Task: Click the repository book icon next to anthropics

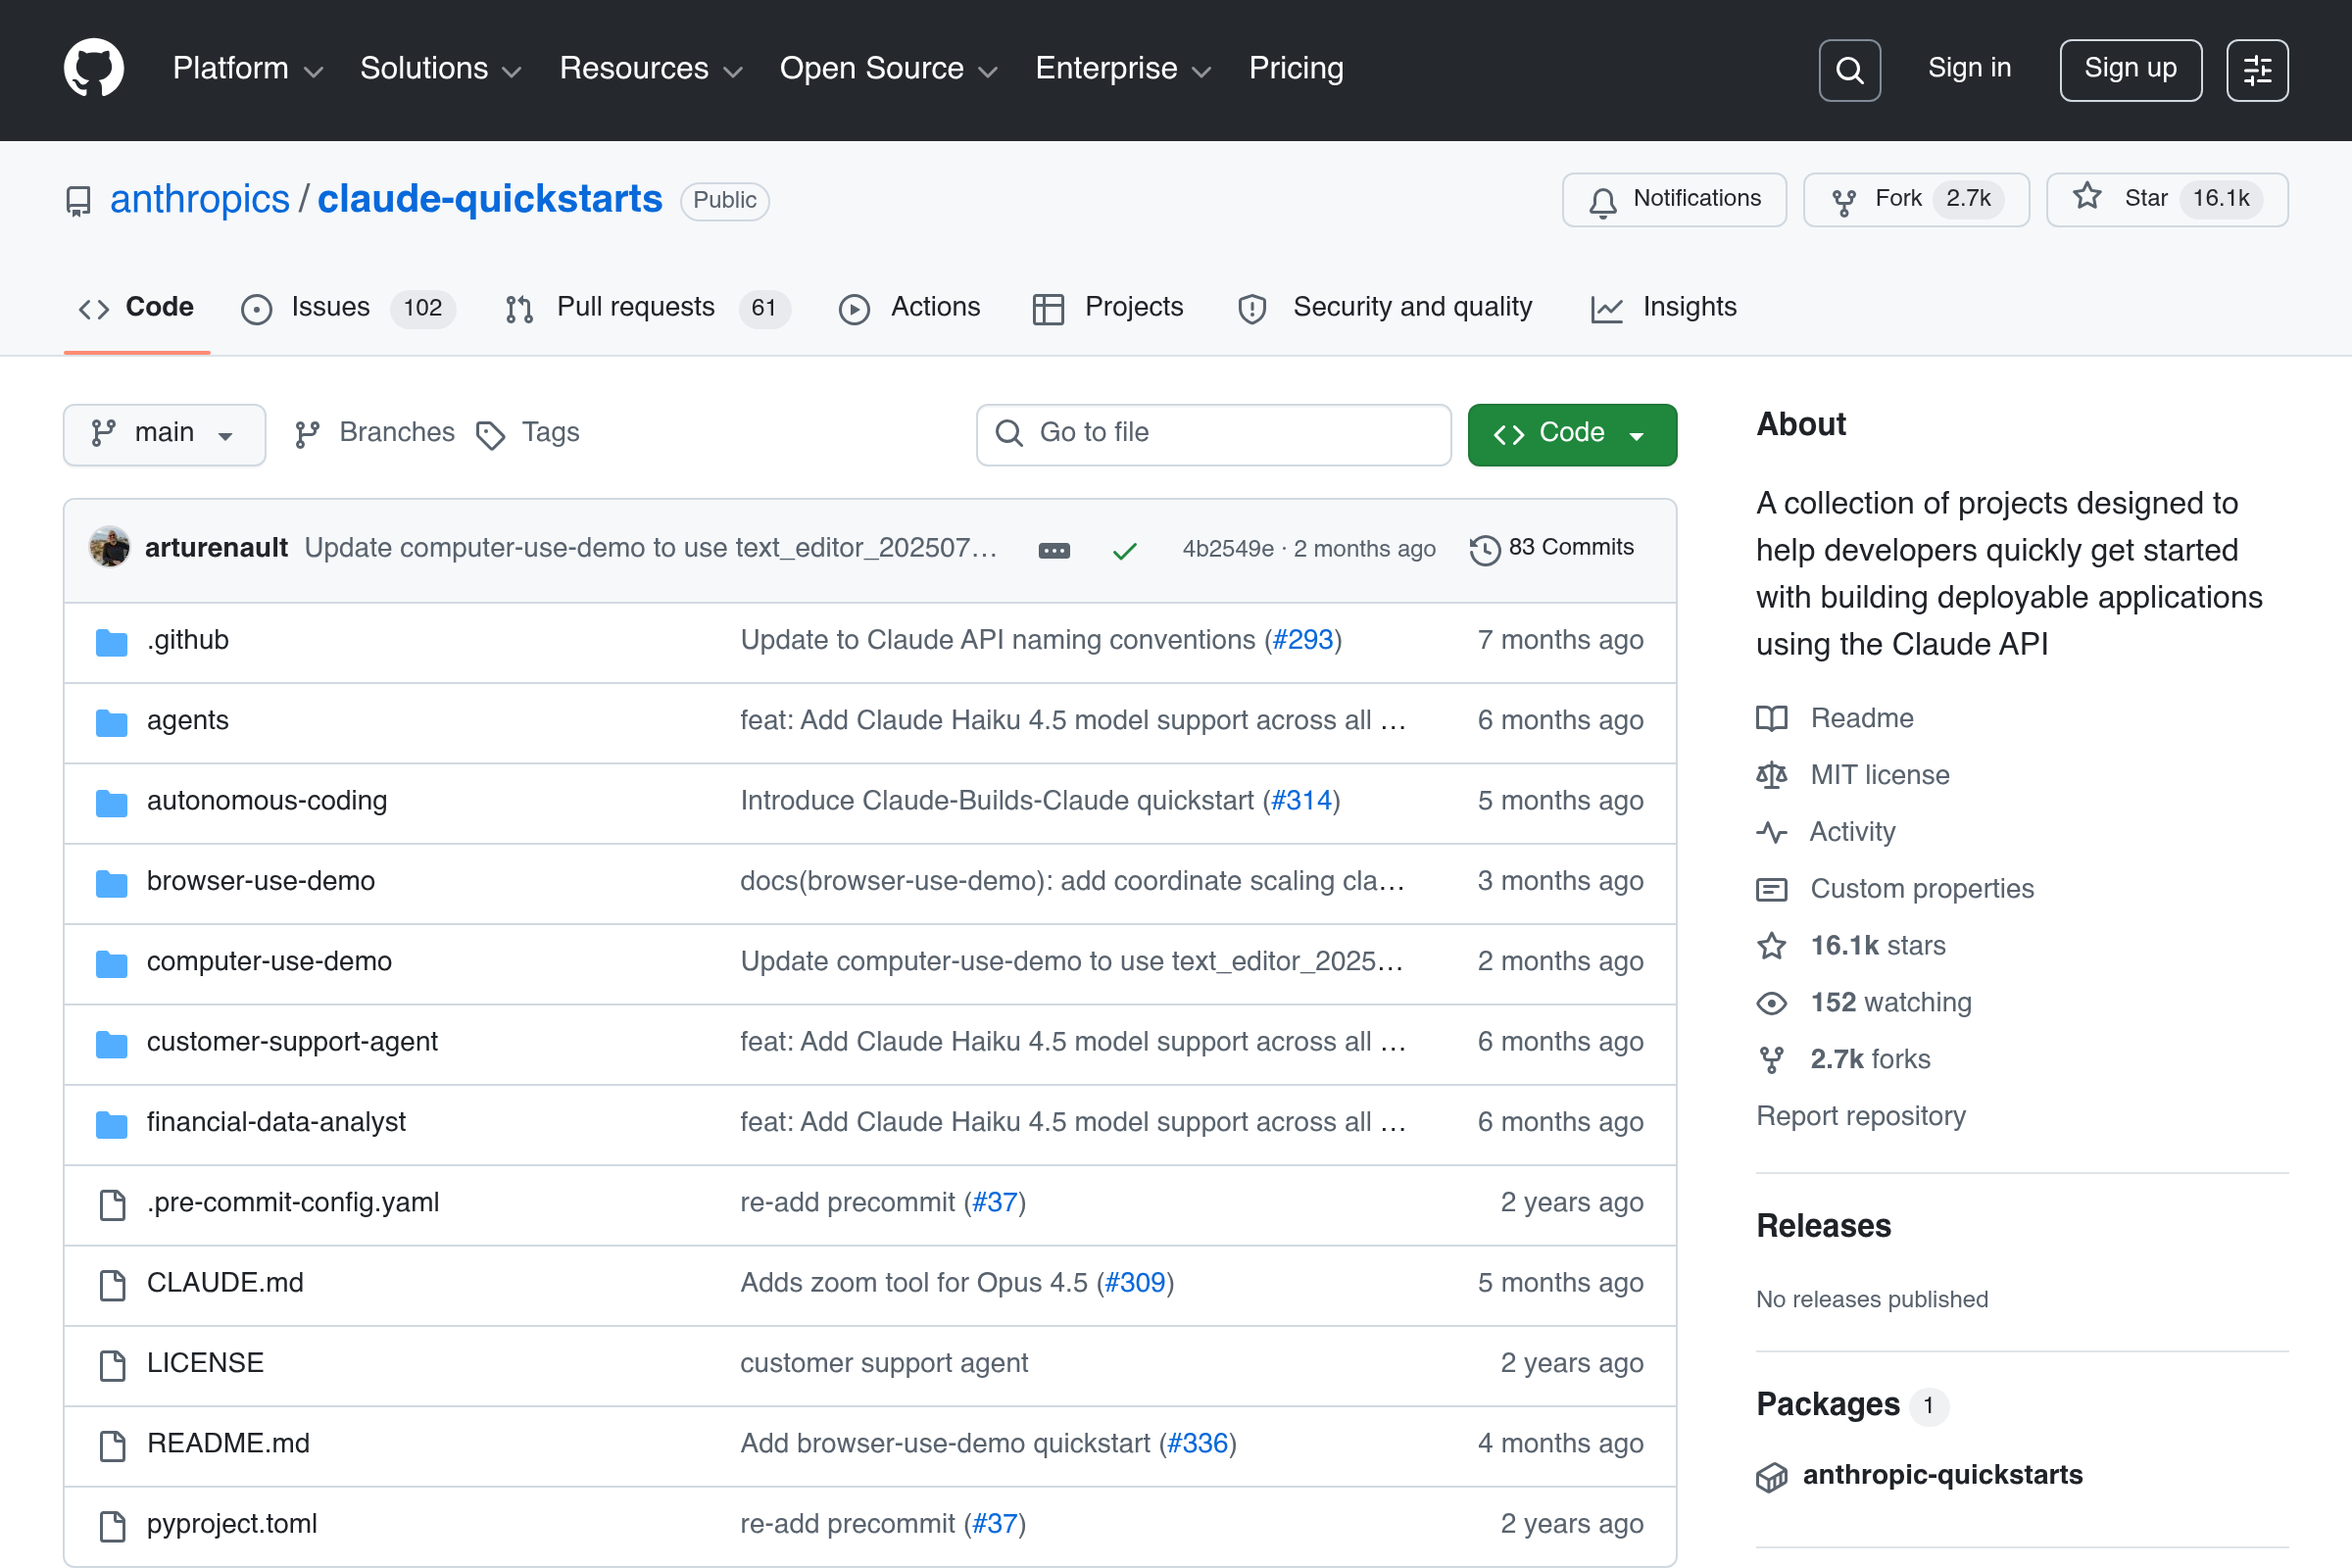Action: 77,201
